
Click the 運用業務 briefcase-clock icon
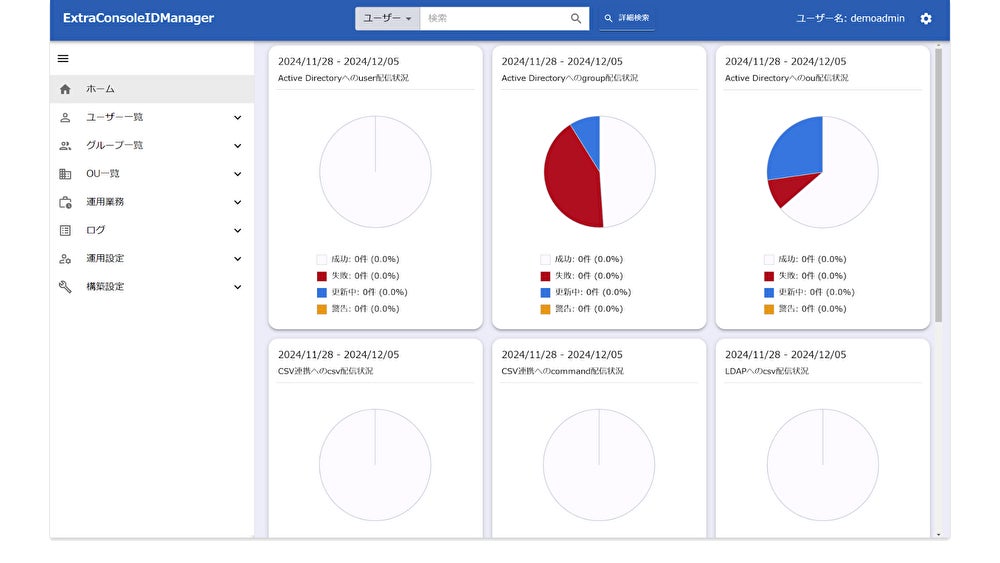[65, 202]
